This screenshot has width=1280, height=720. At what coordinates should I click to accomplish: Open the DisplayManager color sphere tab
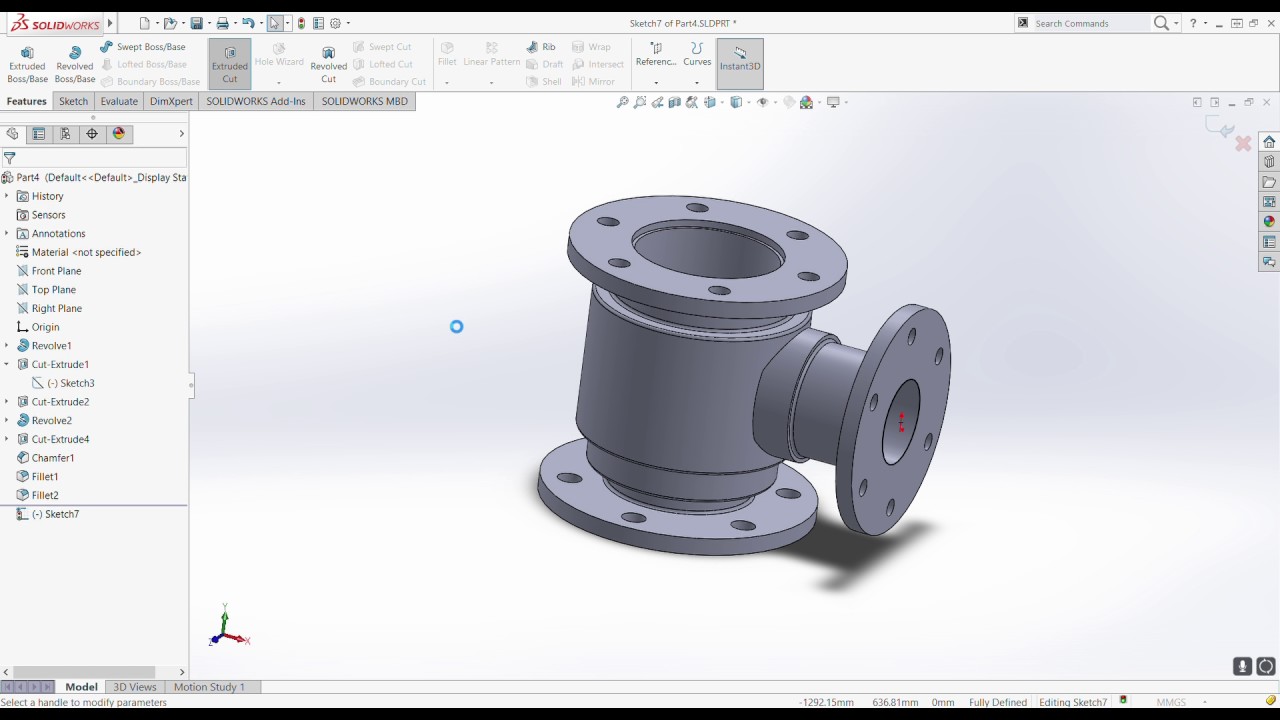[119, 134]
